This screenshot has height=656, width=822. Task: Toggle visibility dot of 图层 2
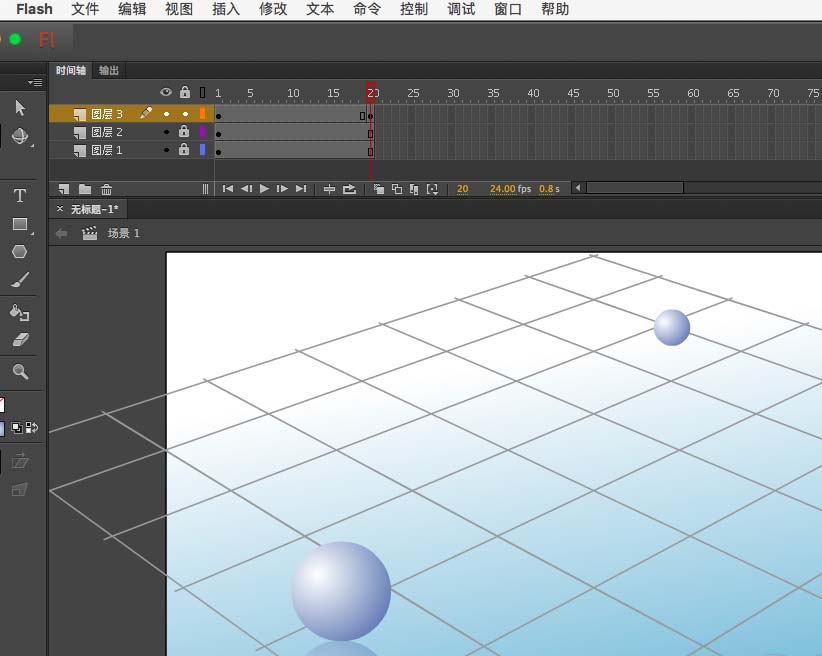(x=167, y=132)
